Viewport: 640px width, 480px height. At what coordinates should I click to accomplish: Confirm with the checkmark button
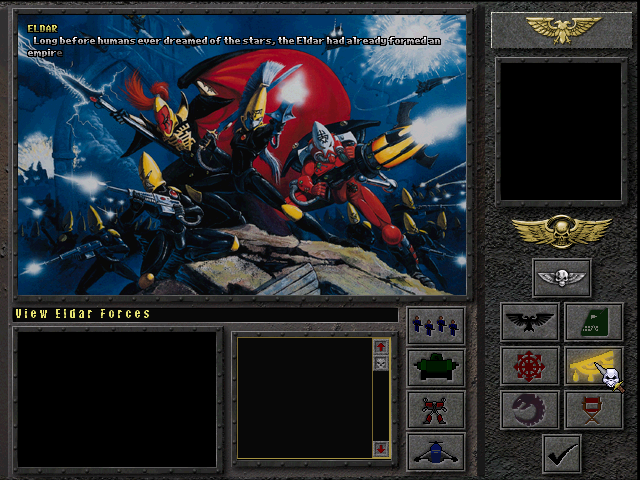pos(562,454)
